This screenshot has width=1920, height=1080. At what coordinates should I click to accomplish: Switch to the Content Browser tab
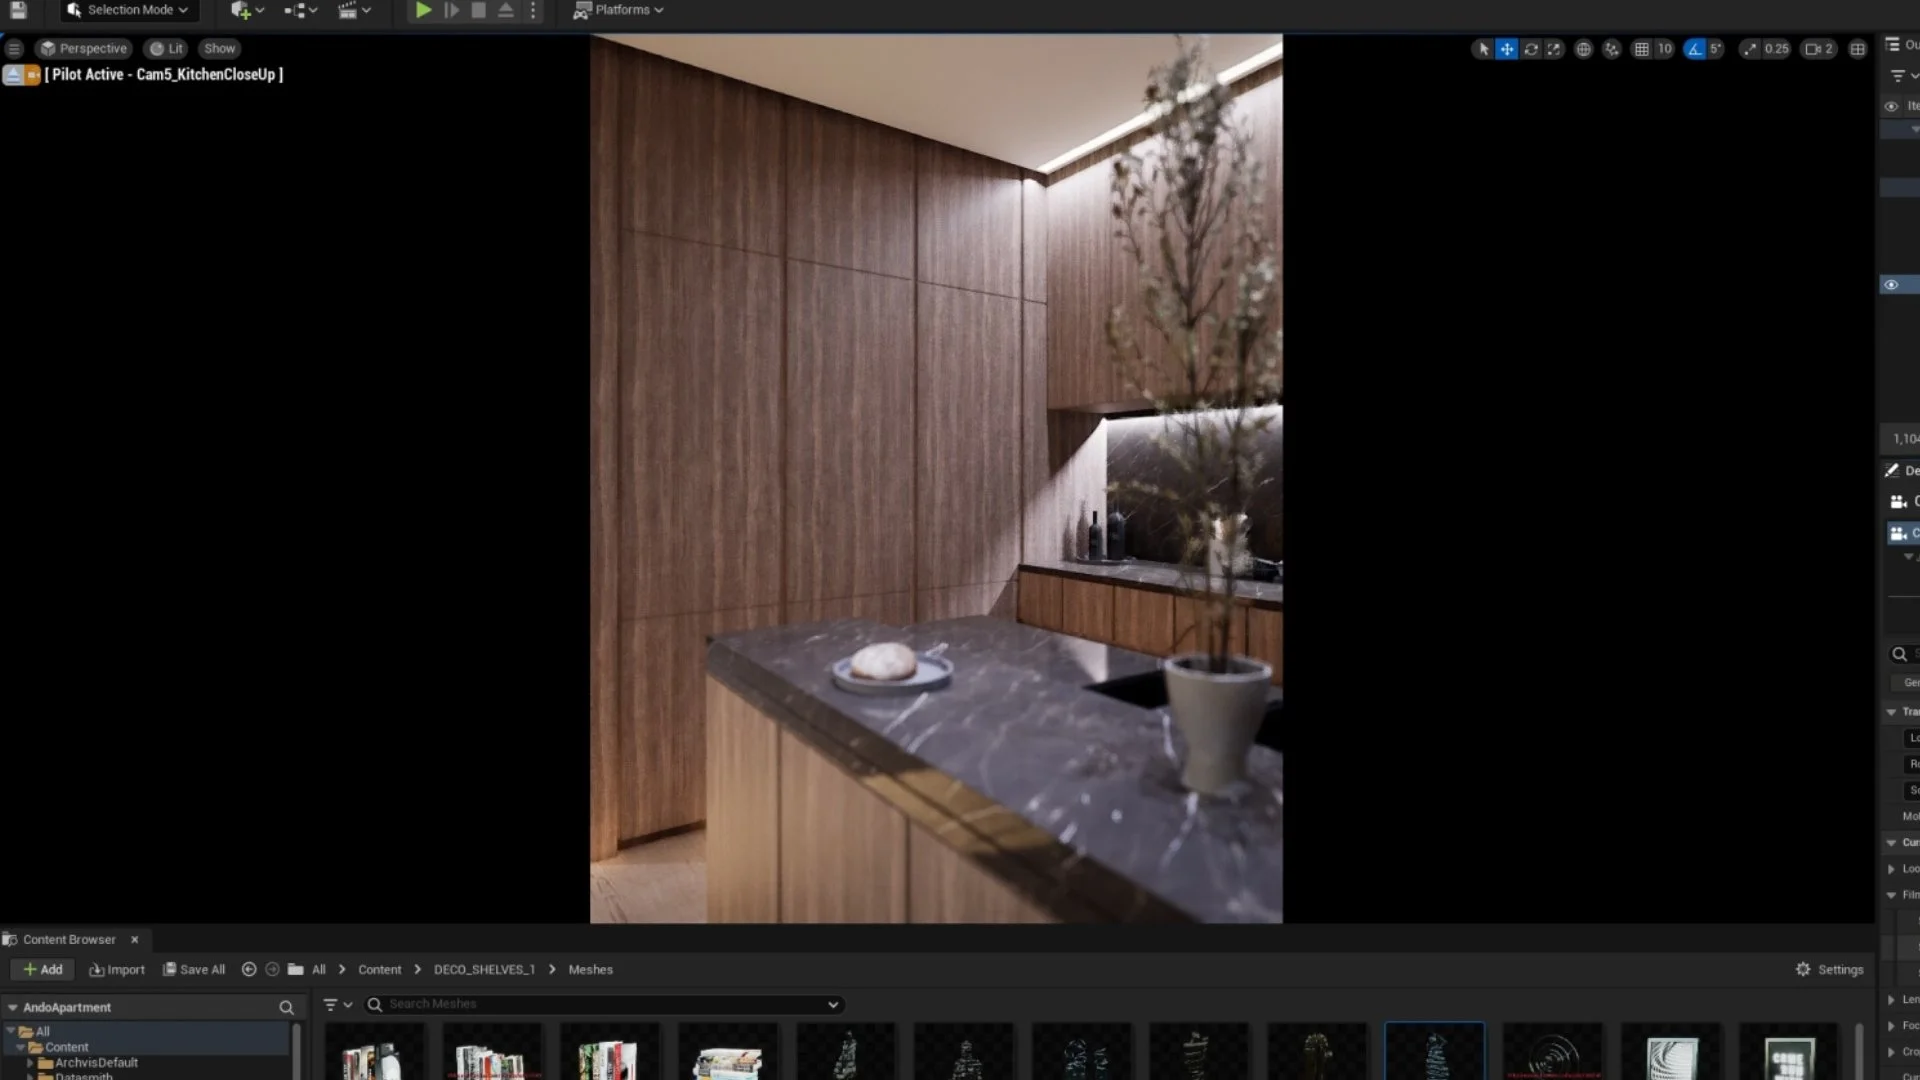68,939
